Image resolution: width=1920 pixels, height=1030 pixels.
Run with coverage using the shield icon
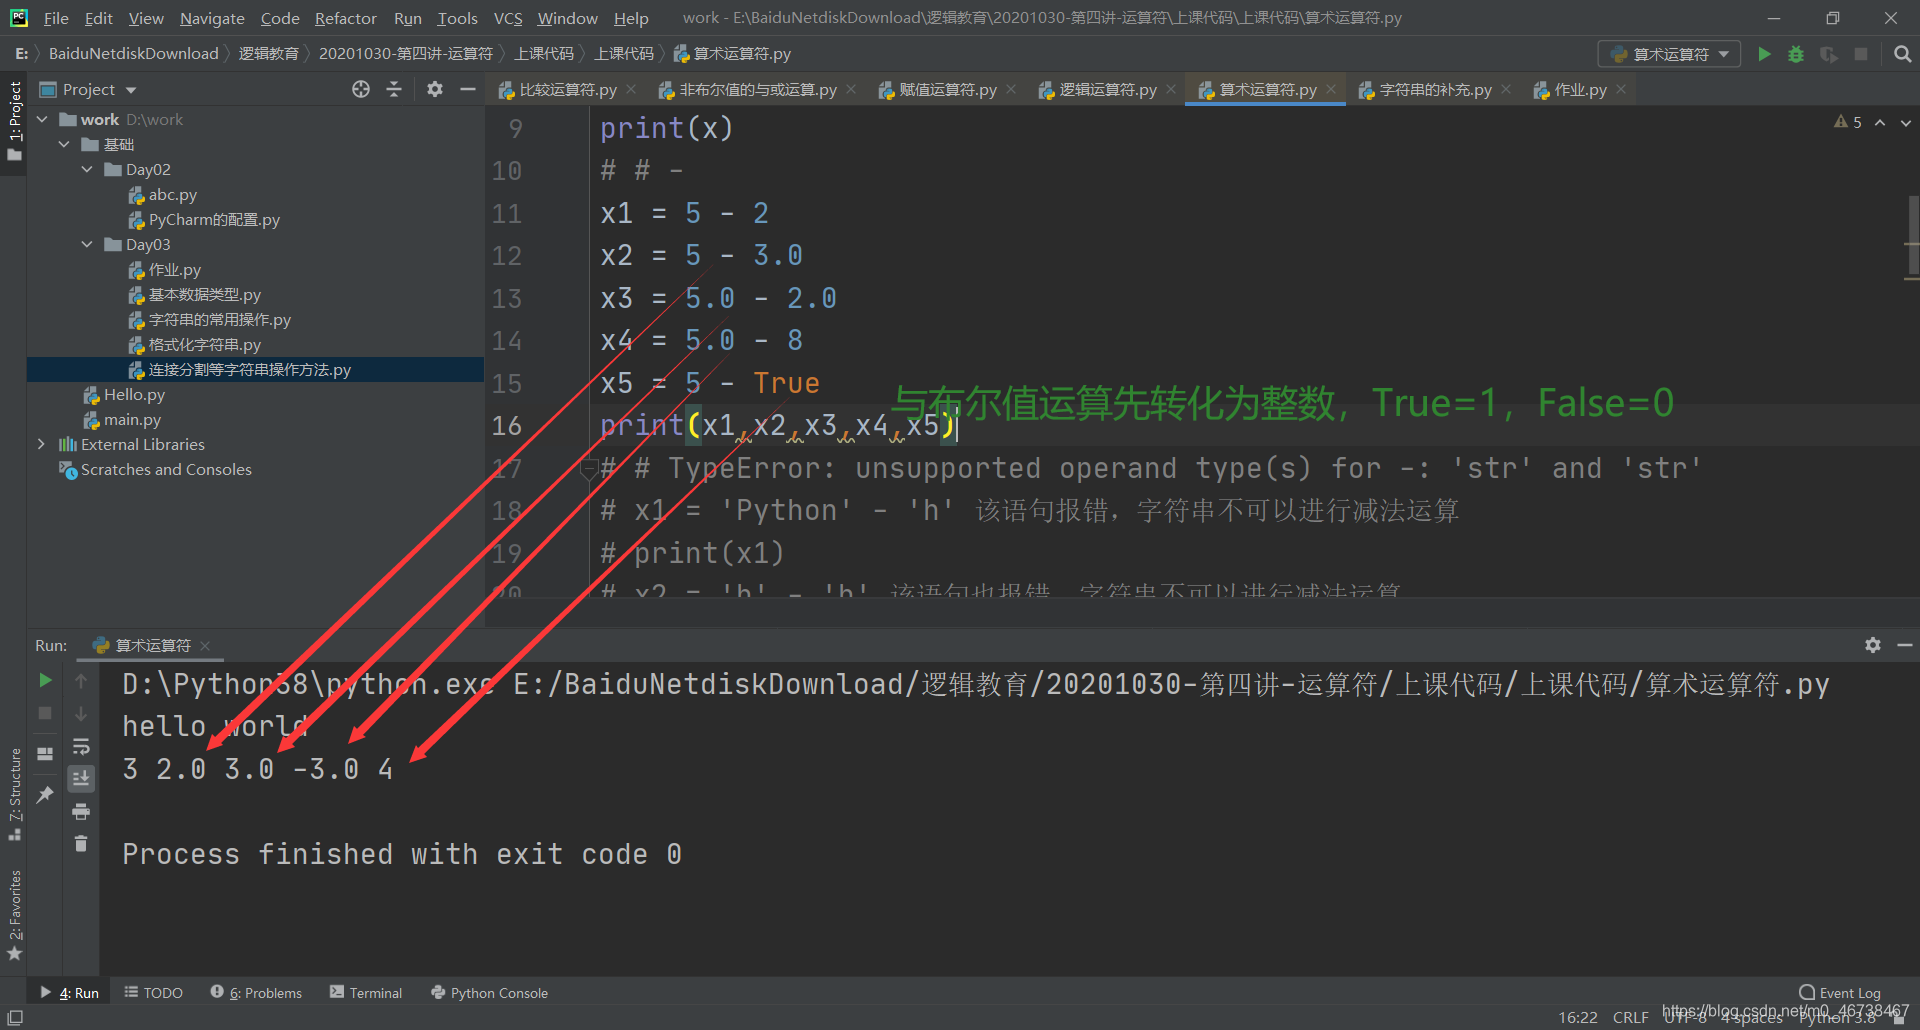tap(1828, 54)
